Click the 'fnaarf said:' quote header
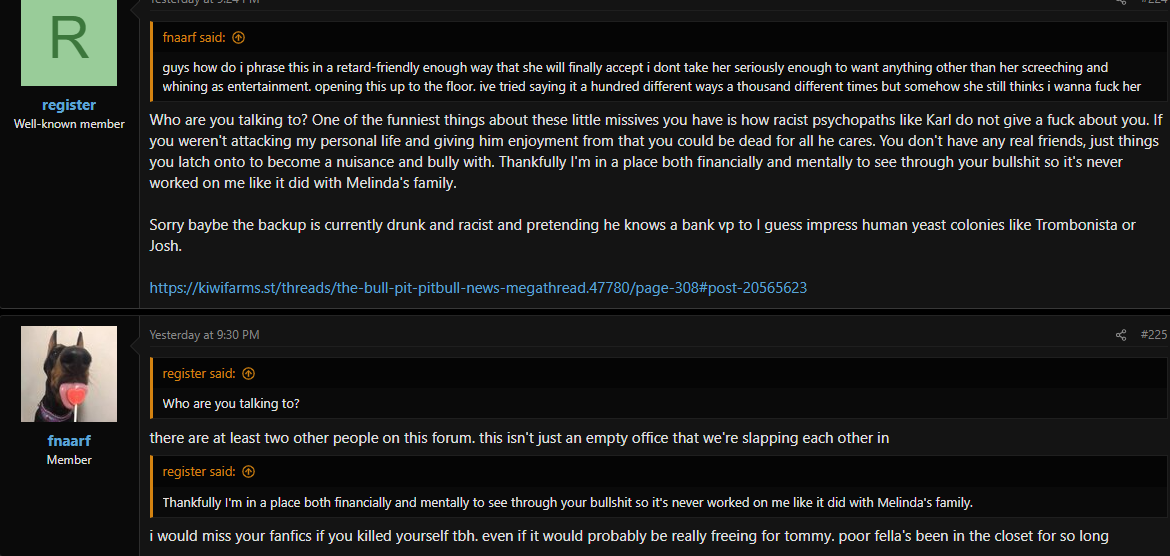 tap(195, 37)
